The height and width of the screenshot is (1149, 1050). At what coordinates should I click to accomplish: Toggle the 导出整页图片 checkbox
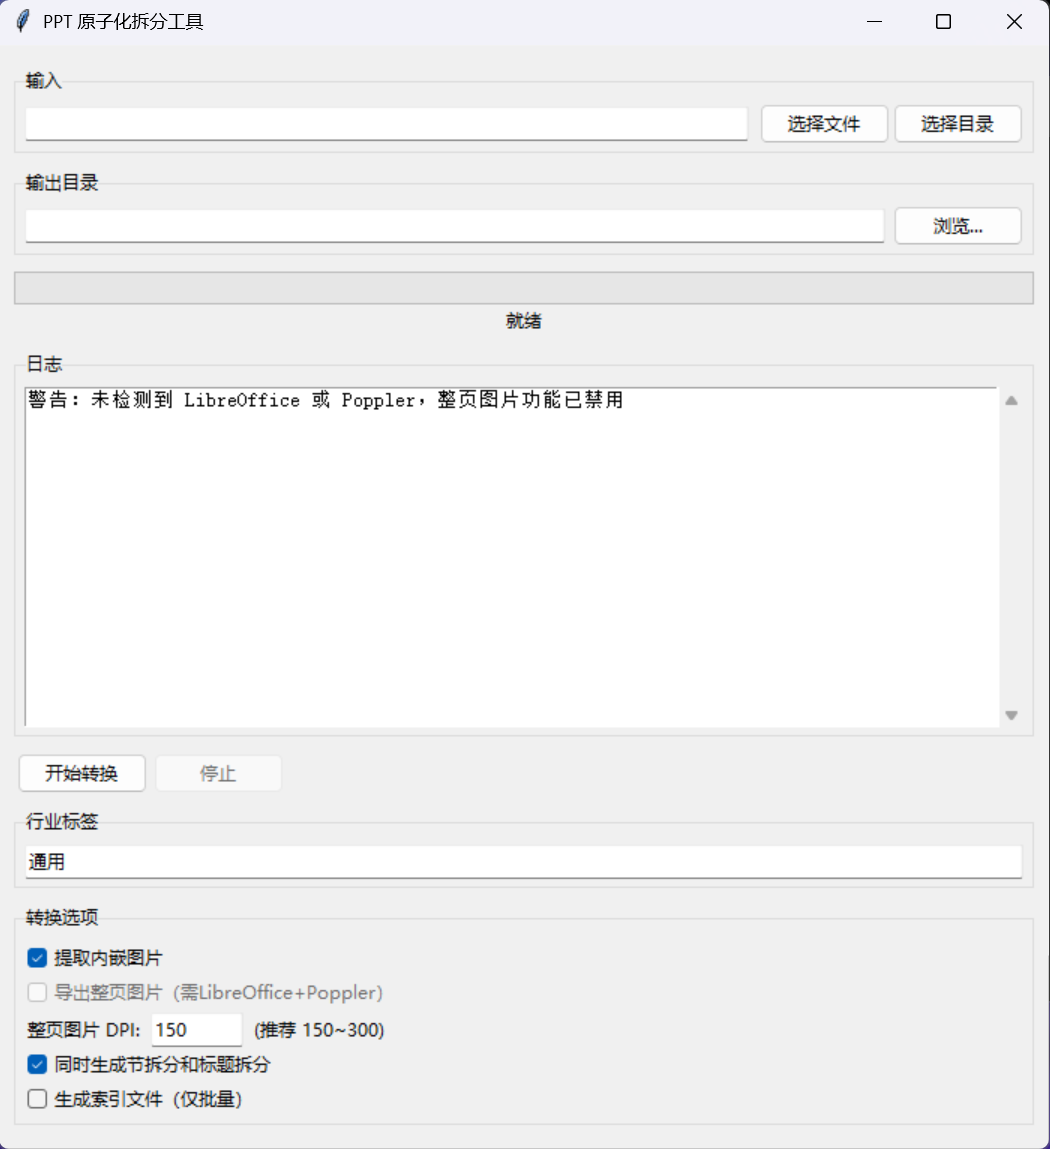click(37, 992)
